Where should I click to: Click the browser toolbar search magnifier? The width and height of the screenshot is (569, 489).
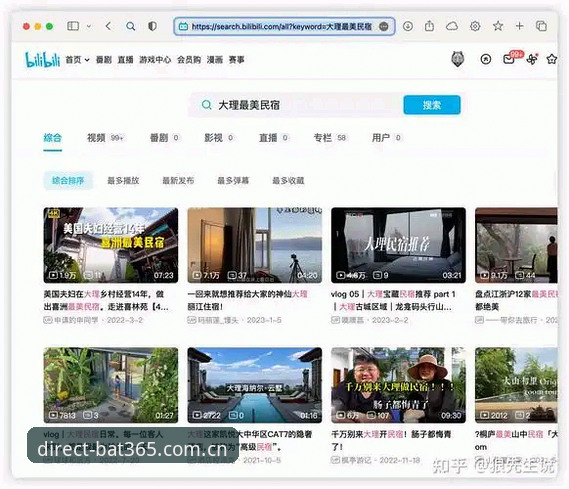click(131, 26)
